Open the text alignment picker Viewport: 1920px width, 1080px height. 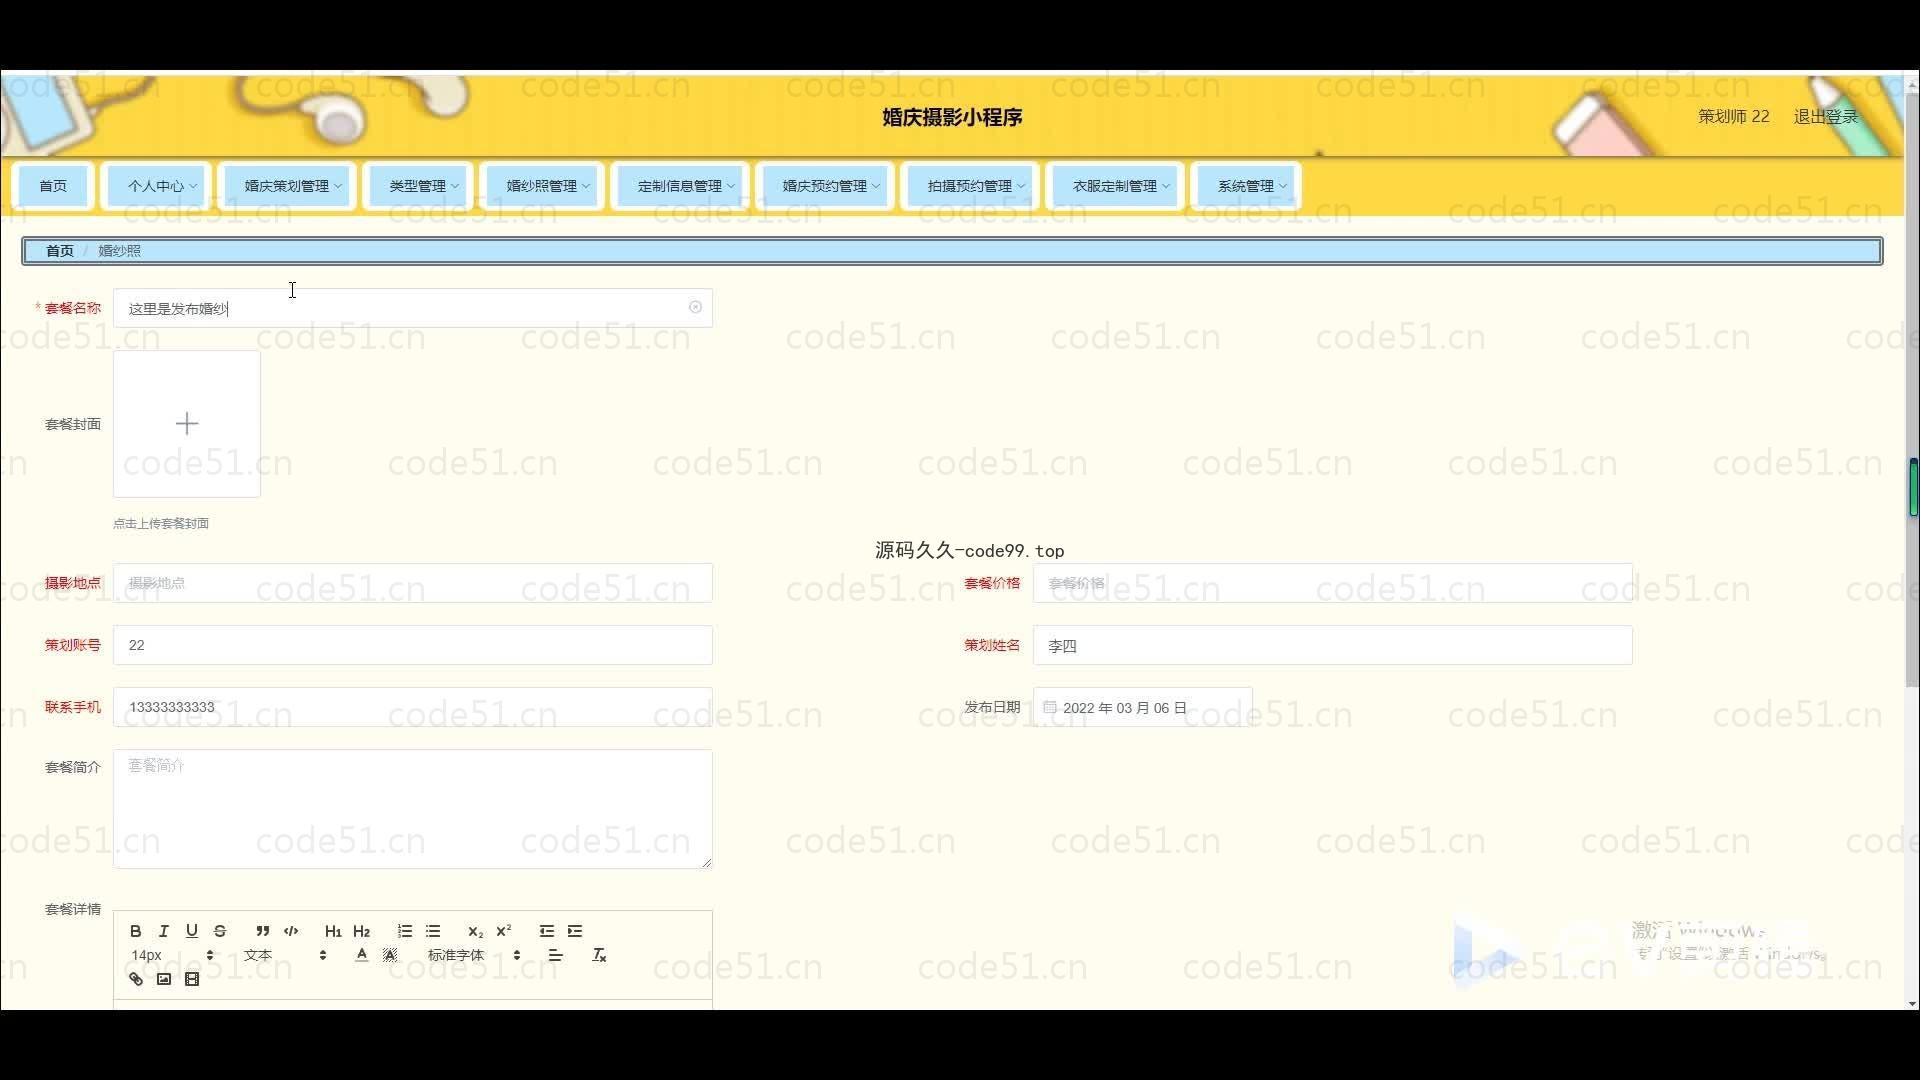tap(556, 955)
